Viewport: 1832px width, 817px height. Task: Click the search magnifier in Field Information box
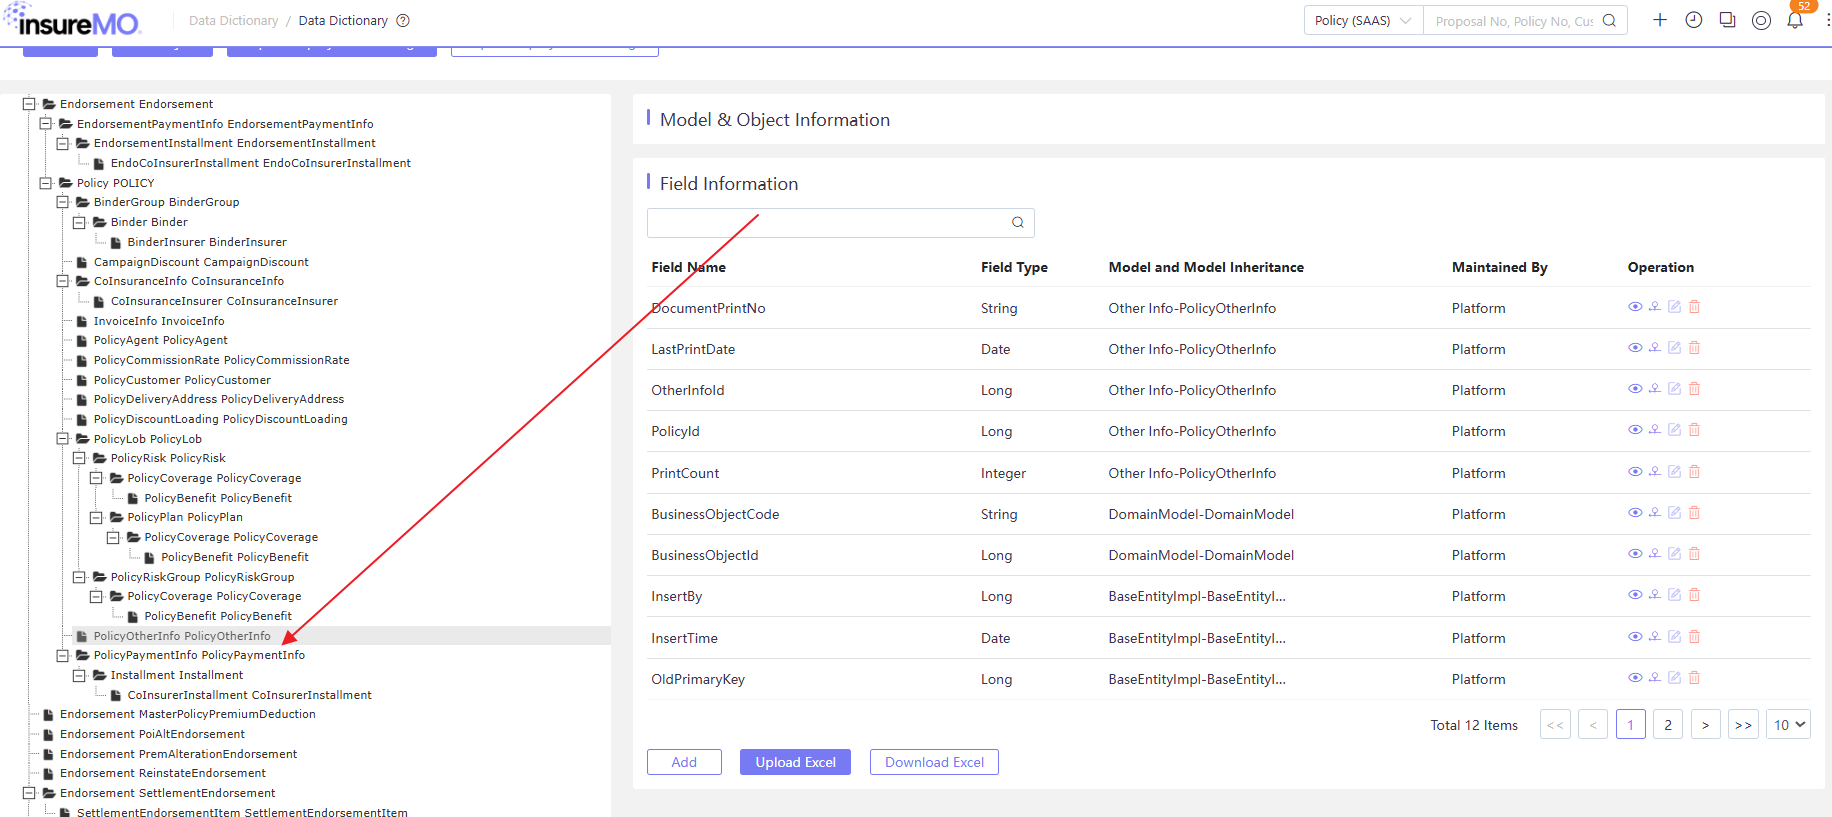(1018, 223)
